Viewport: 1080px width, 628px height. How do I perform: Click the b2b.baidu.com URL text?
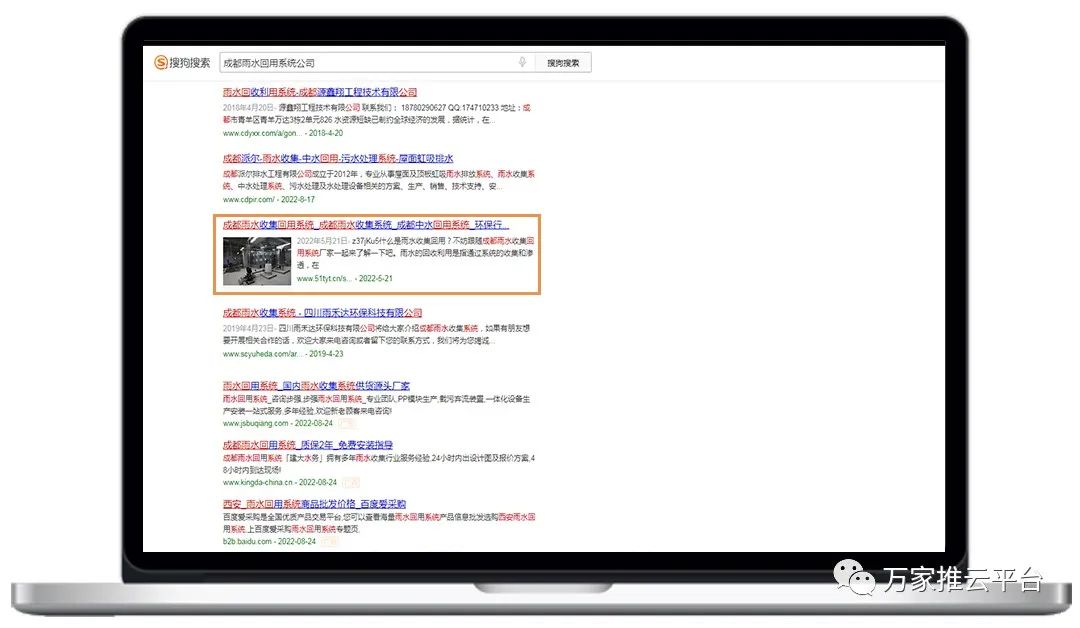click(246, 541)
